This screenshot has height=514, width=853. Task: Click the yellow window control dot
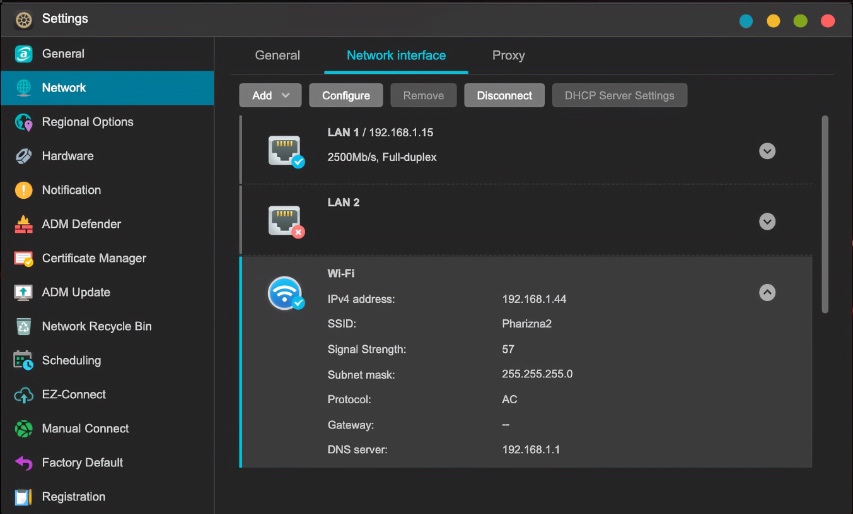click(773, 21)
